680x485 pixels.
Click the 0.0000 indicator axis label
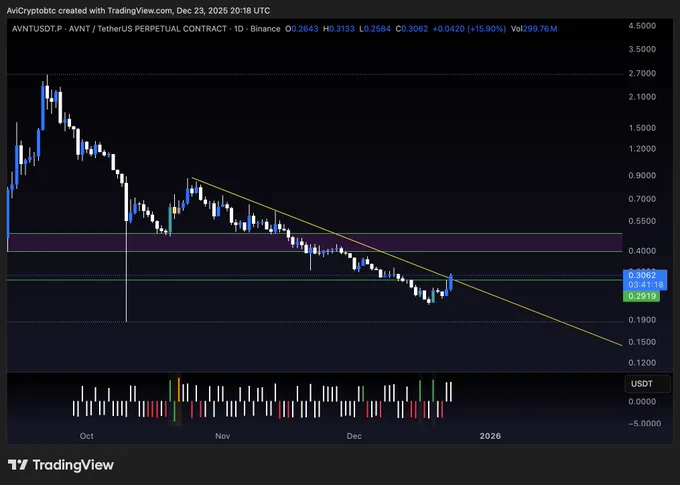[642, 402]
